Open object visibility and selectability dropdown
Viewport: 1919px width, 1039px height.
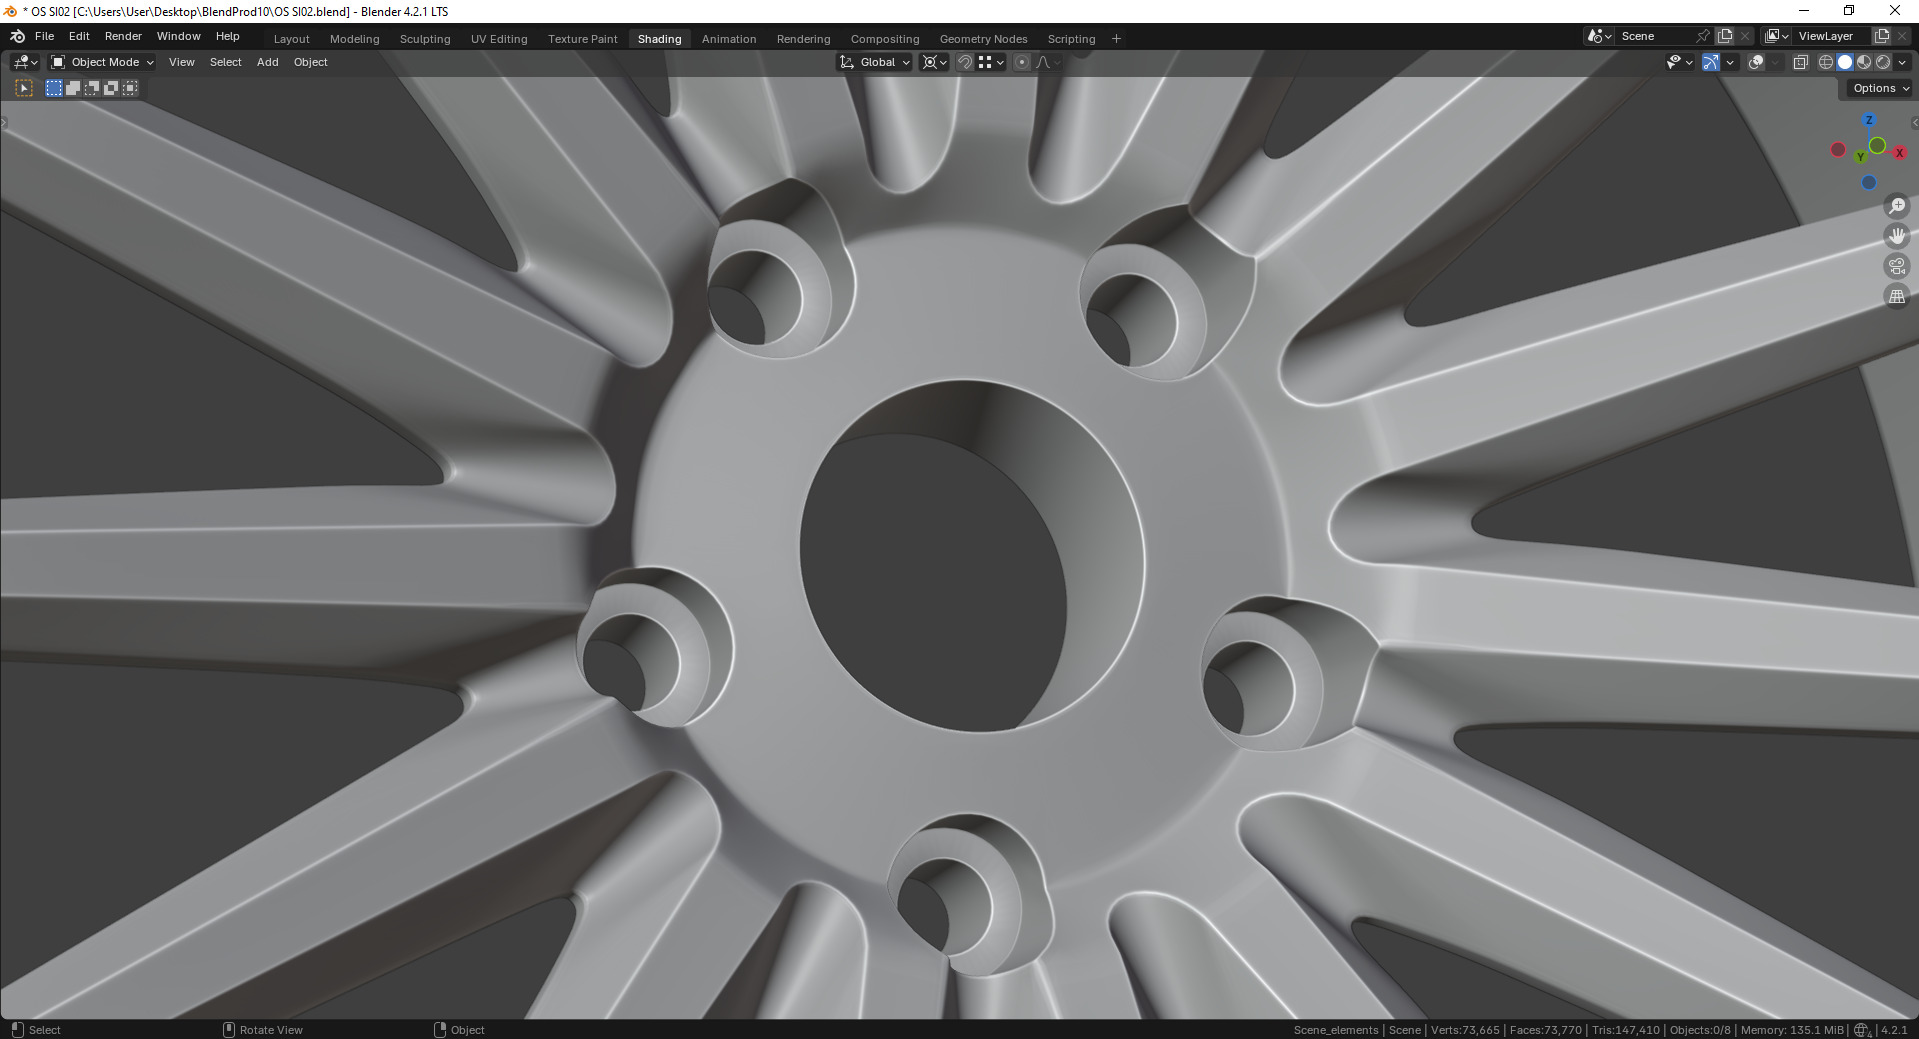point(1679,62)
